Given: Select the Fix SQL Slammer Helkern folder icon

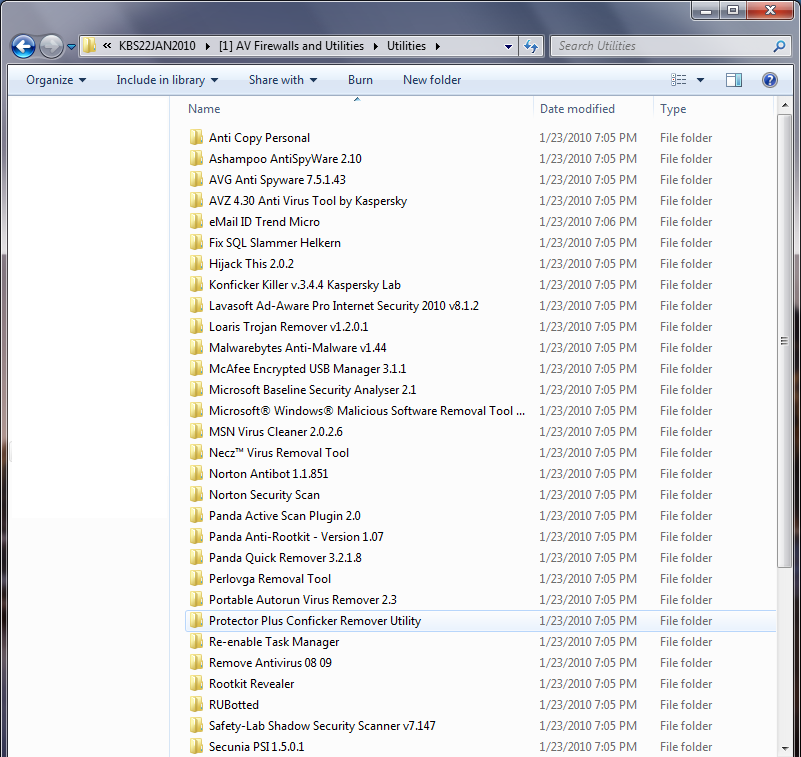Looking at the screenshot, I should point(196,242).
